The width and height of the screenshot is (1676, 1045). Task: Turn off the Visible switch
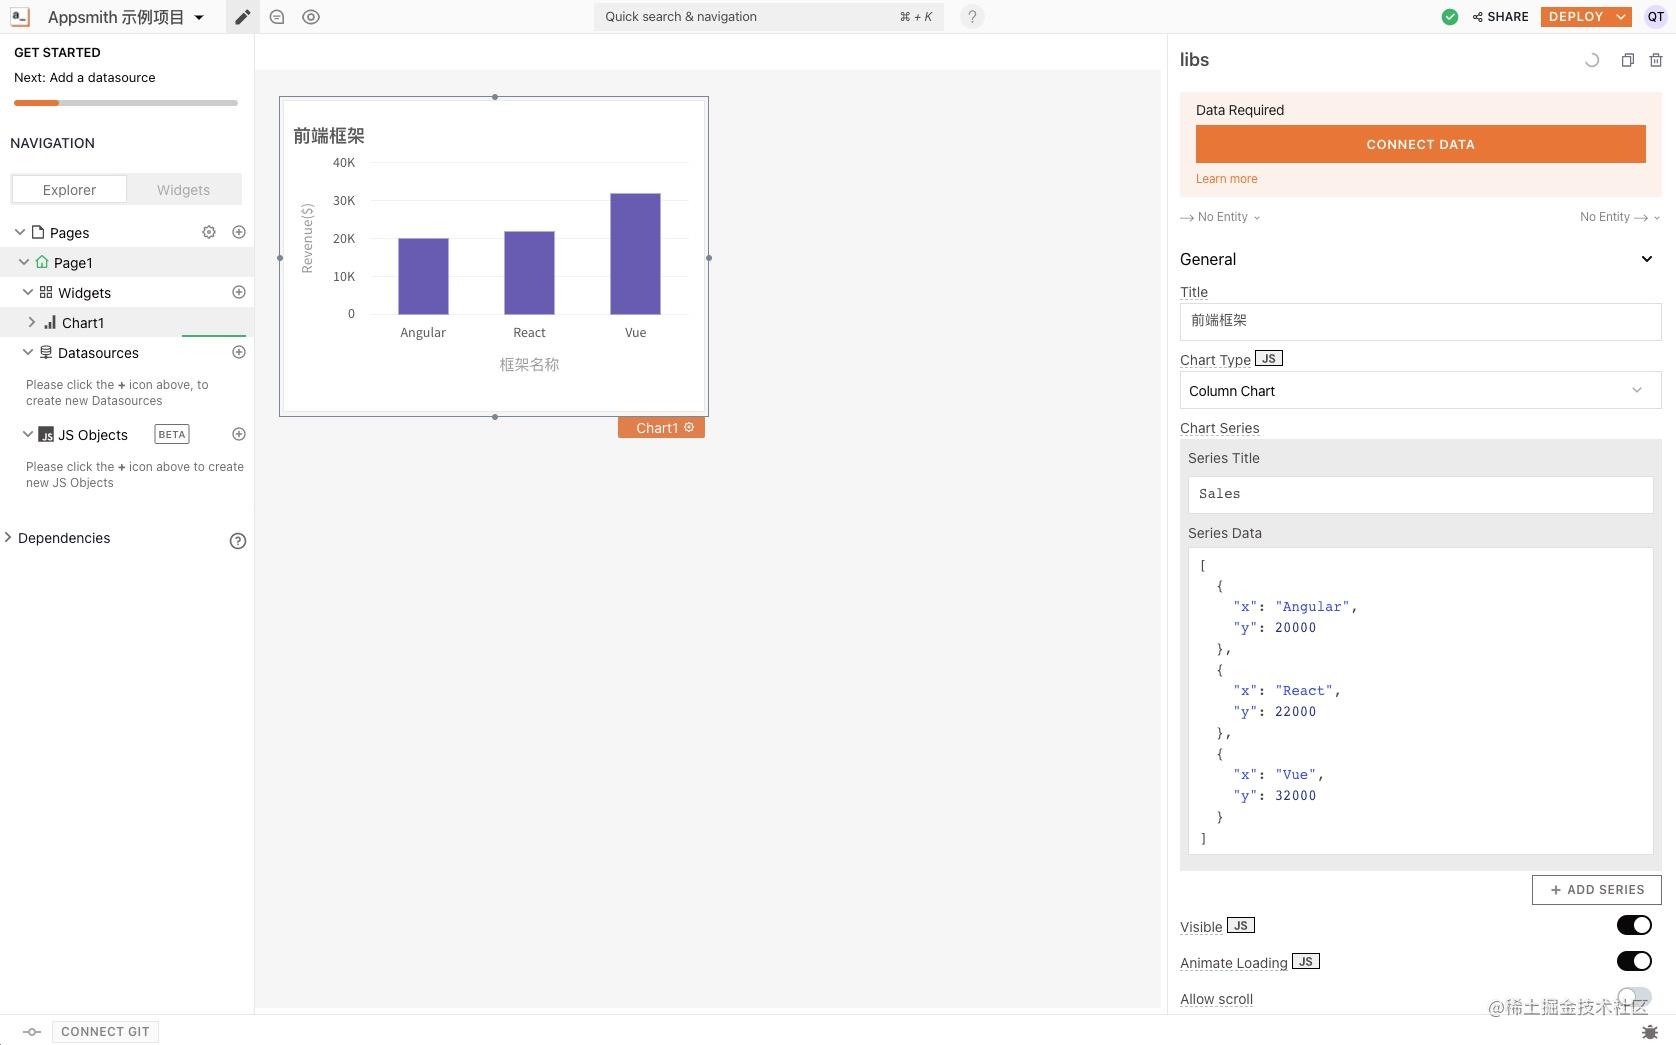pyautogui.click(x=1634, y=925)
